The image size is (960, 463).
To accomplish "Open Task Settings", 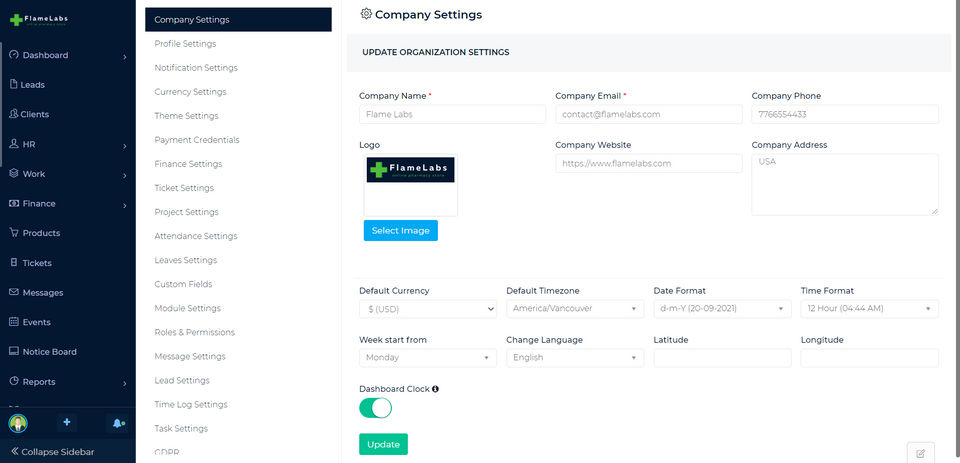I will (x=181, y=428).
